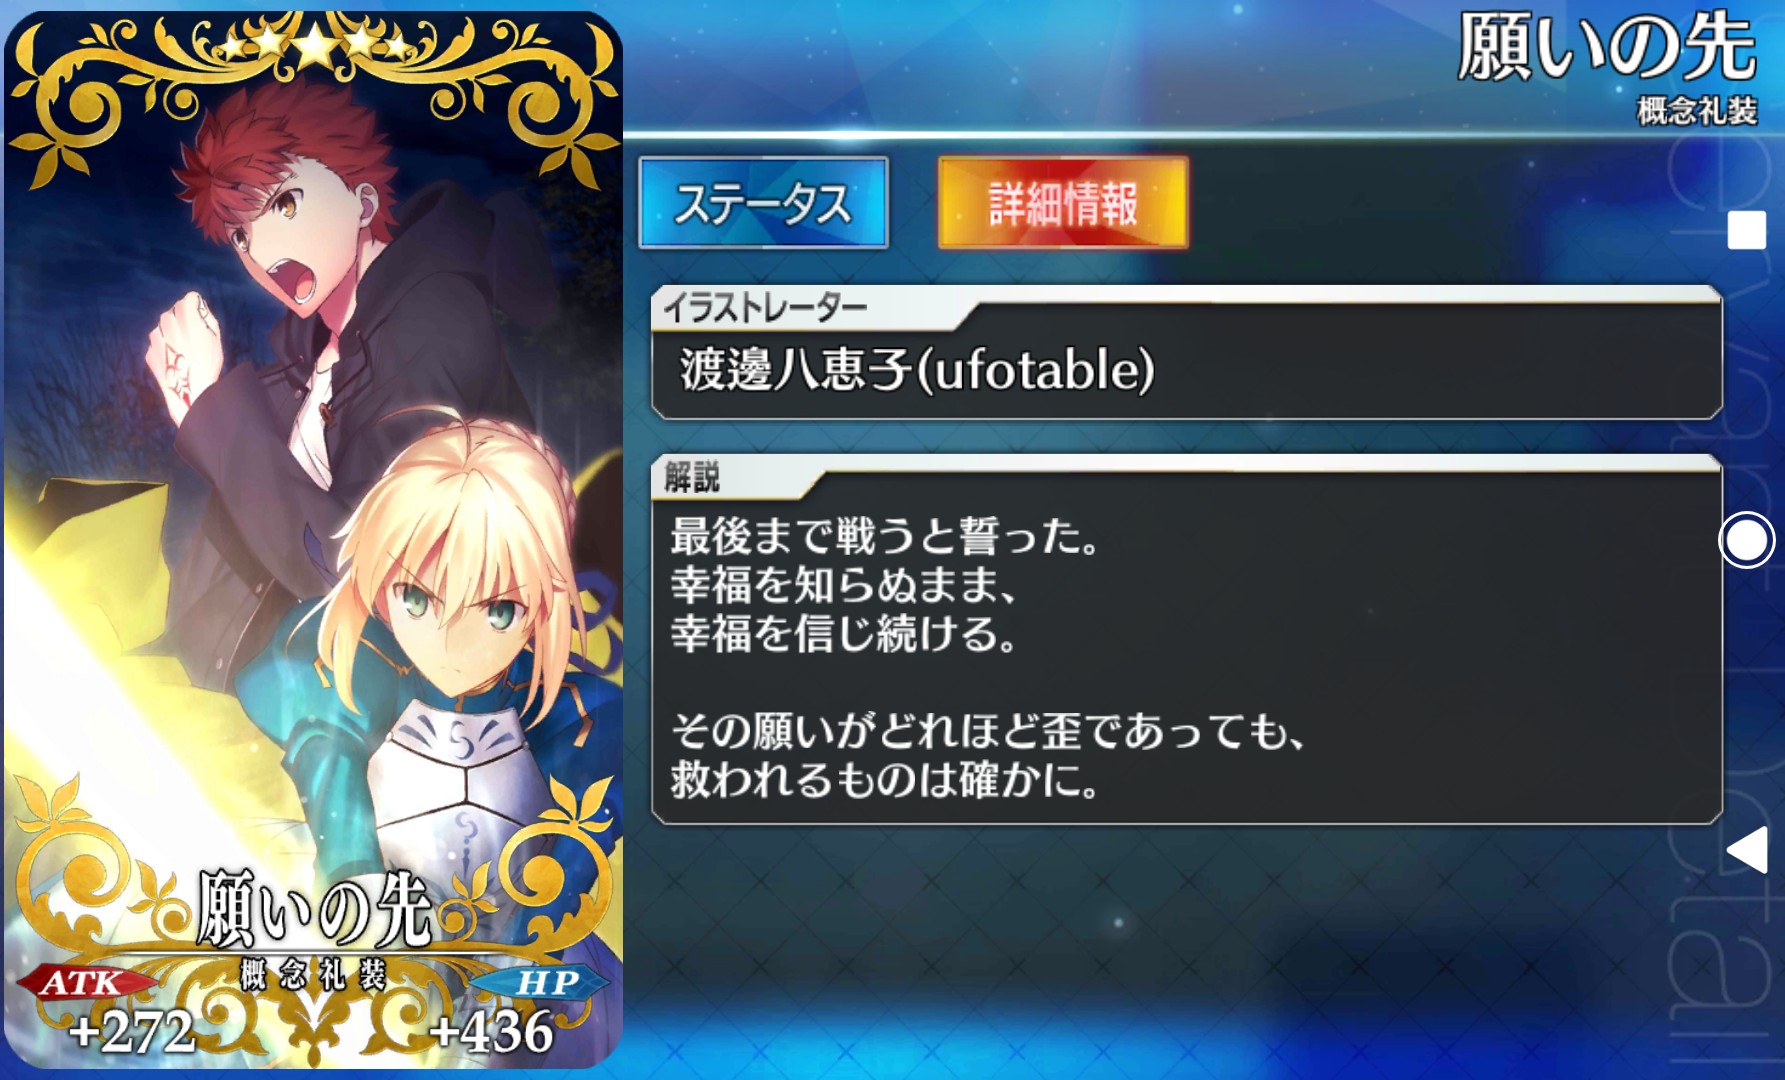Click the 願いの先 title at top right
This screenshot has width=1785, height=1080.
click(x=1606, y=48)
